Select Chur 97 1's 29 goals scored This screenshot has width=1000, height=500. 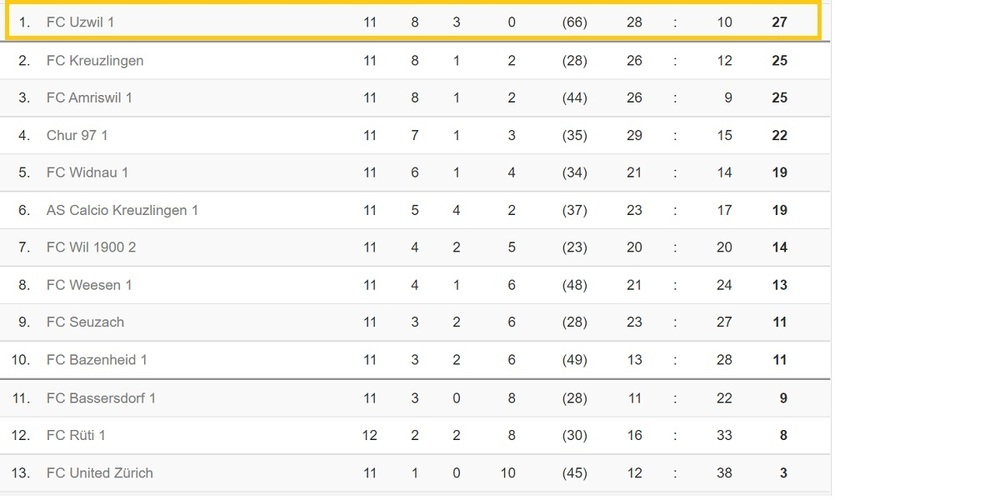click(x=634, y=136)
